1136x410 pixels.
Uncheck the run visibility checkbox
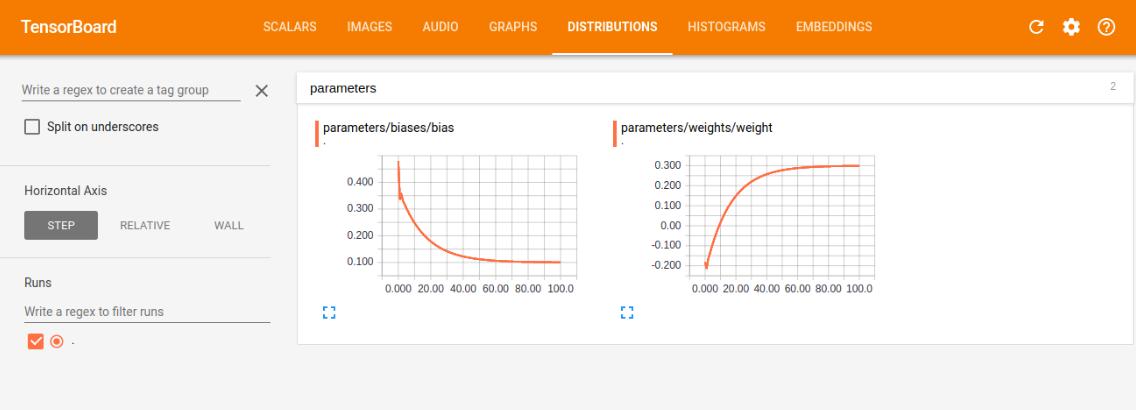click(x=36, y=341)
